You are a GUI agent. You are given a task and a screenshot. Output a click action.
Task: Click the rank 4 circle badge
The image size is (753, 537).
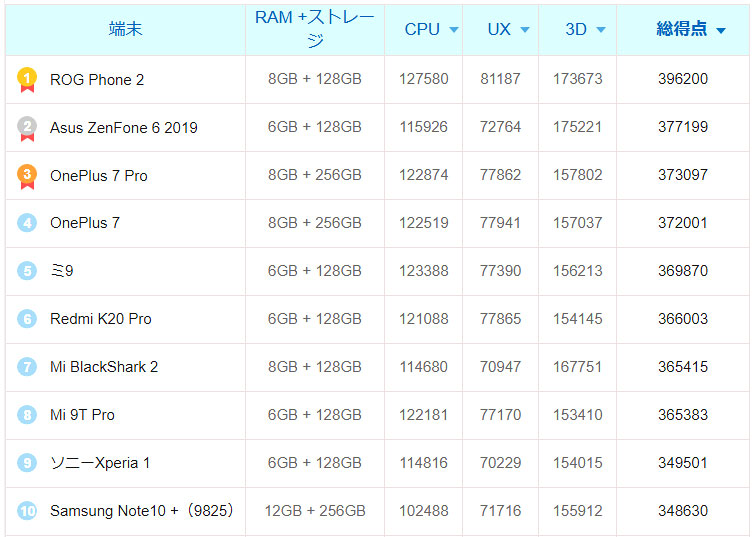tap(27, 223)
